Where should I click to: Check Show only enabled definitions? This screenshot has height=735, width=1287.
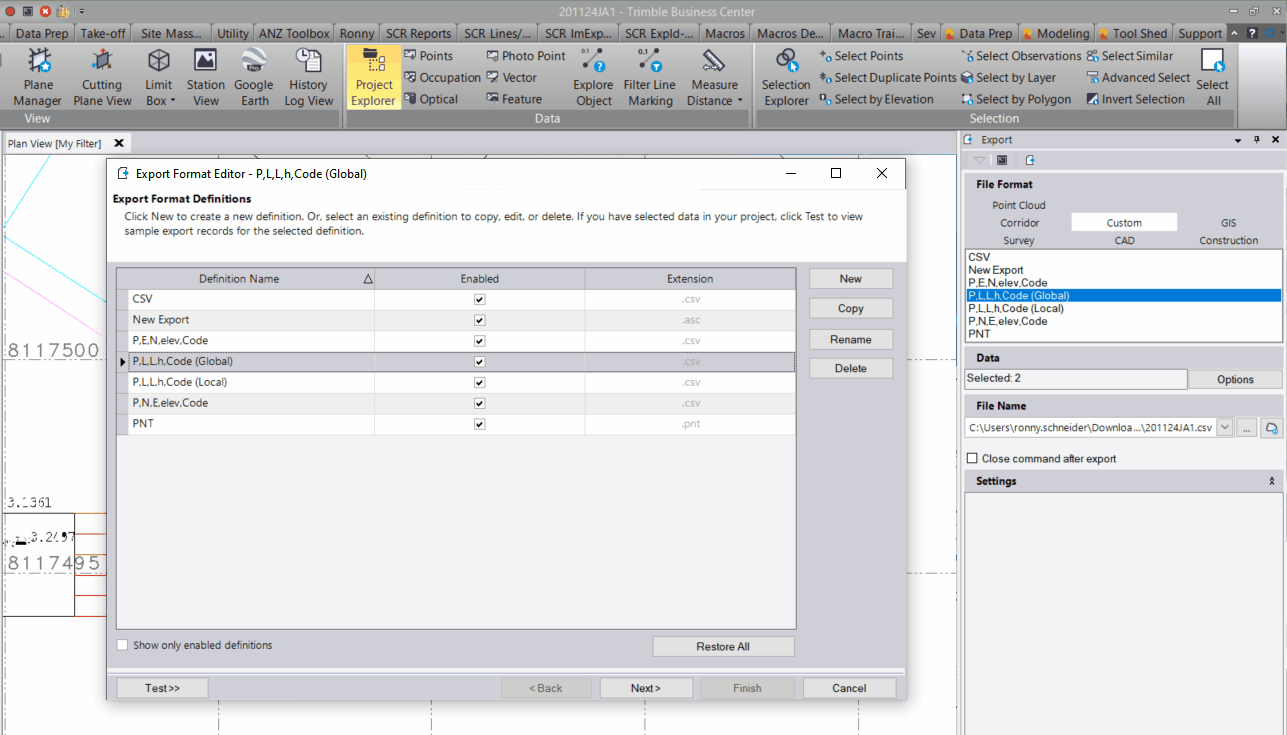122,645
